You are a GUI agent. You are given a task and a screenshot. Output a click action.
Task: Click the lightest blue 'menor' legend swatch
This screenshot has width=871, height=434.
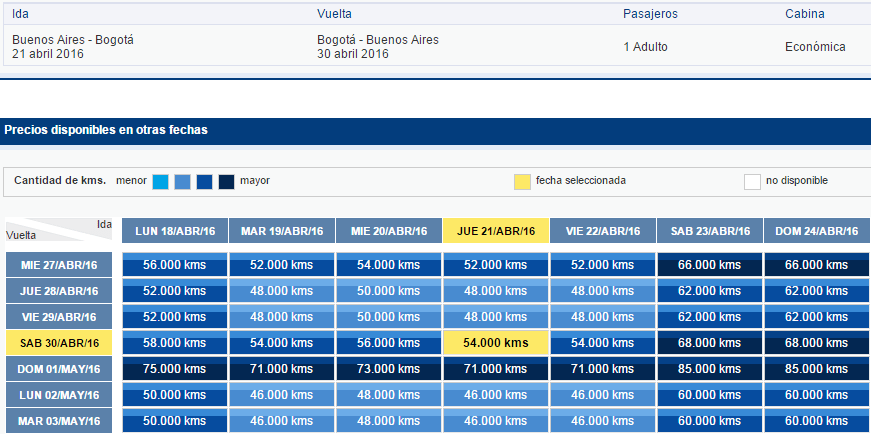pyautogui.click(x=161, y=182)
